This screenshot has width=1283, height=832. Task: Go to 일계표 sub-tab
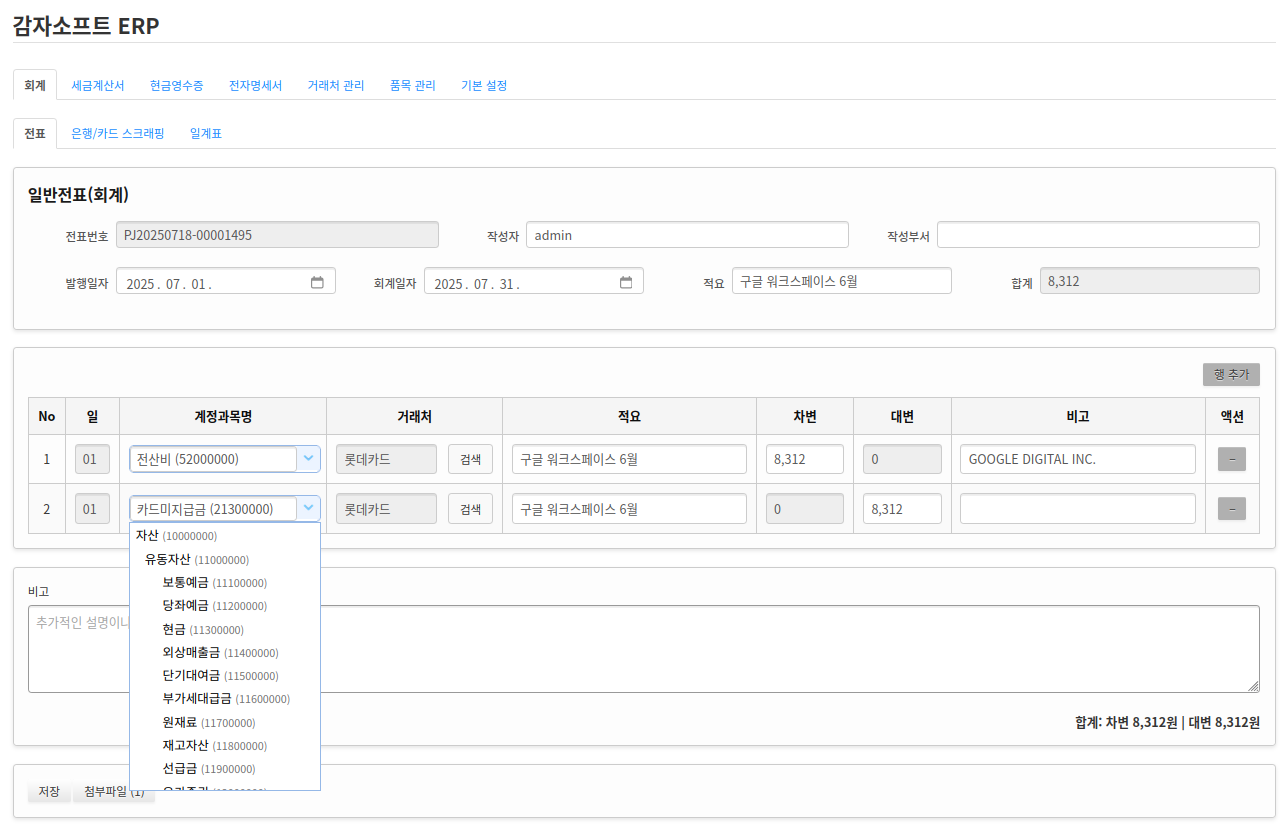pos(206,134)
